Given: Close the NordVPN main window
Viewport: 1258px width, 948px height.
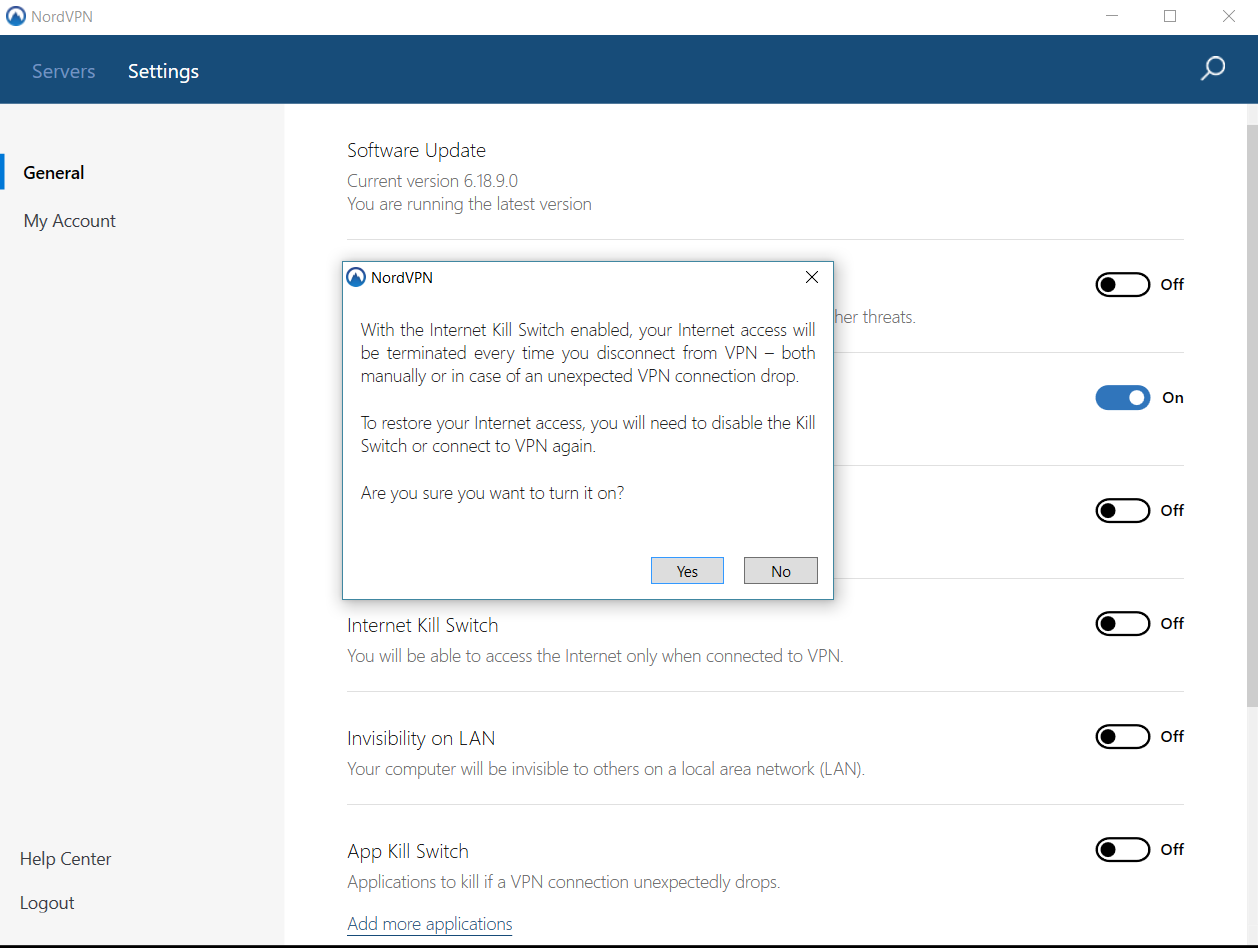Looking at the screenshot, I should point(1229,17).
